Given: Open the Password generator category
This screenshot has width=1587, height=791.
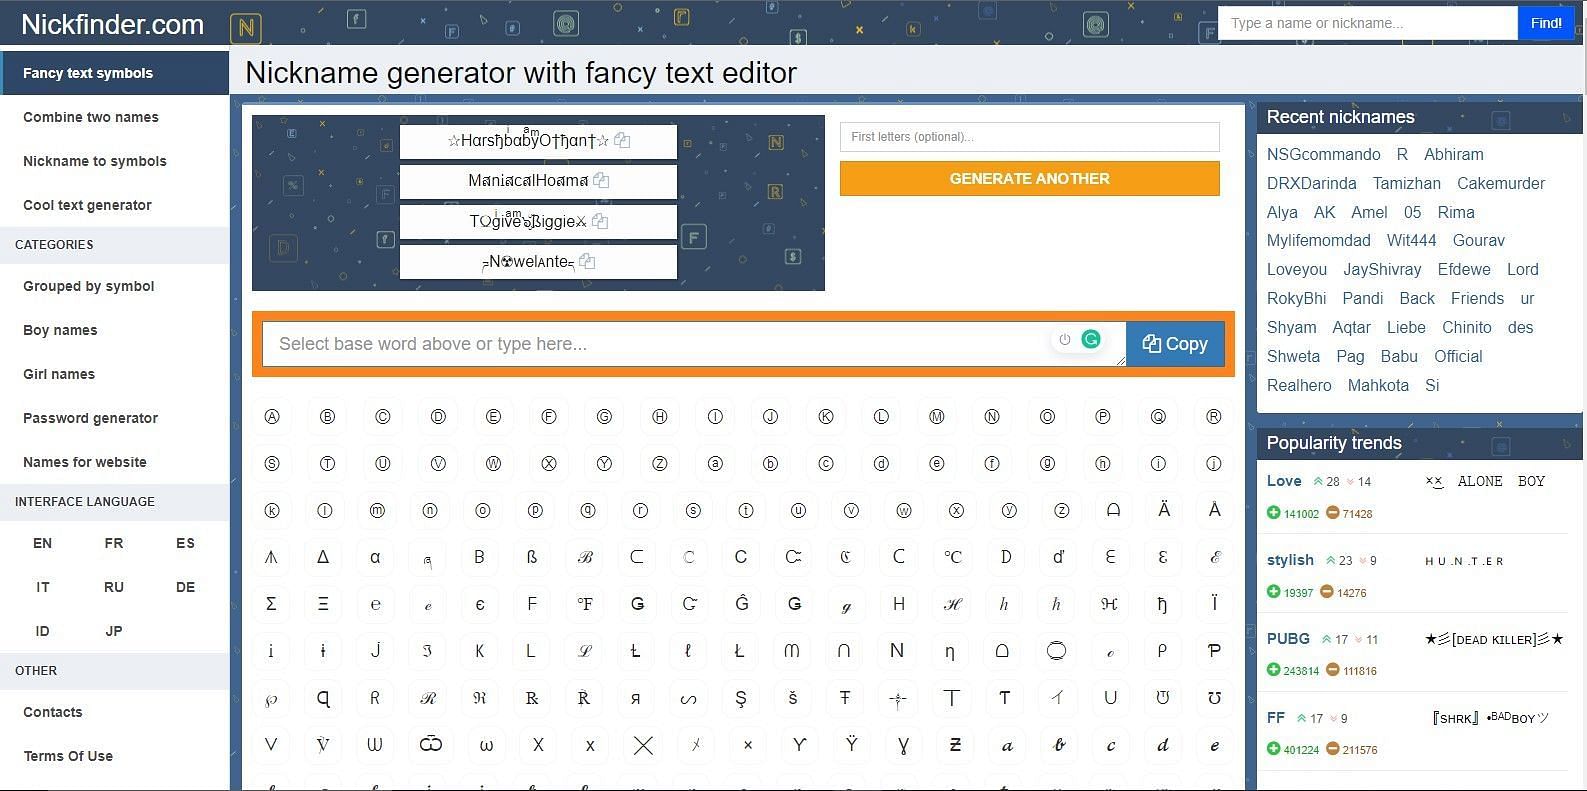Looking at the screenshot, I should click(x=90, y=418).
